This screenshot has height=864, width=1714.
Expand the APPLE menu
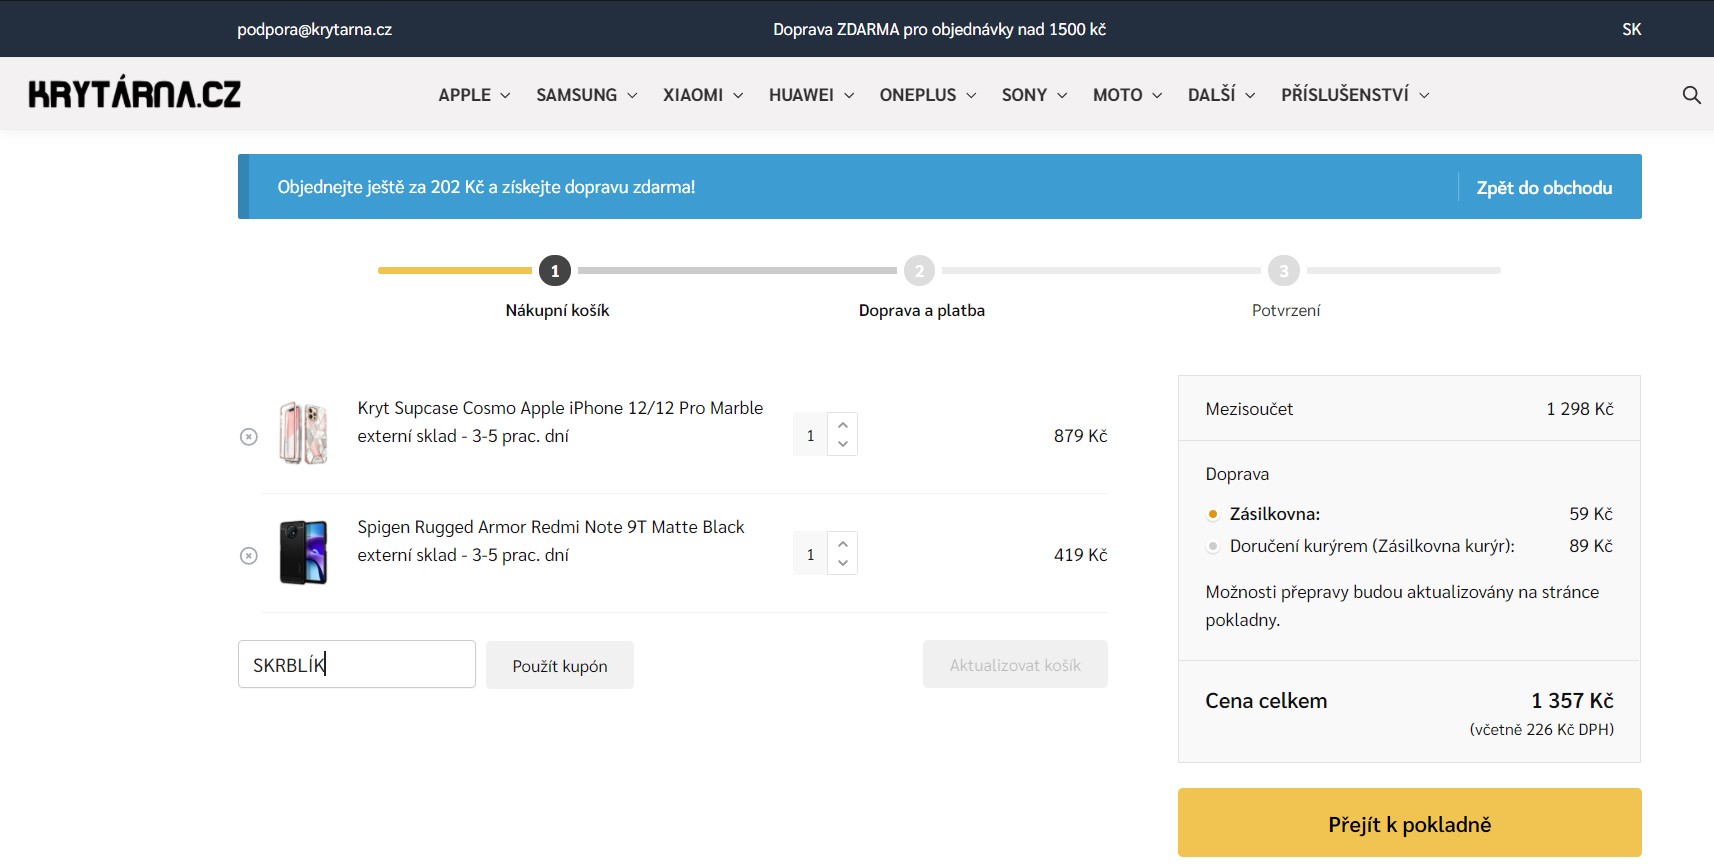(x=475, y=95)
